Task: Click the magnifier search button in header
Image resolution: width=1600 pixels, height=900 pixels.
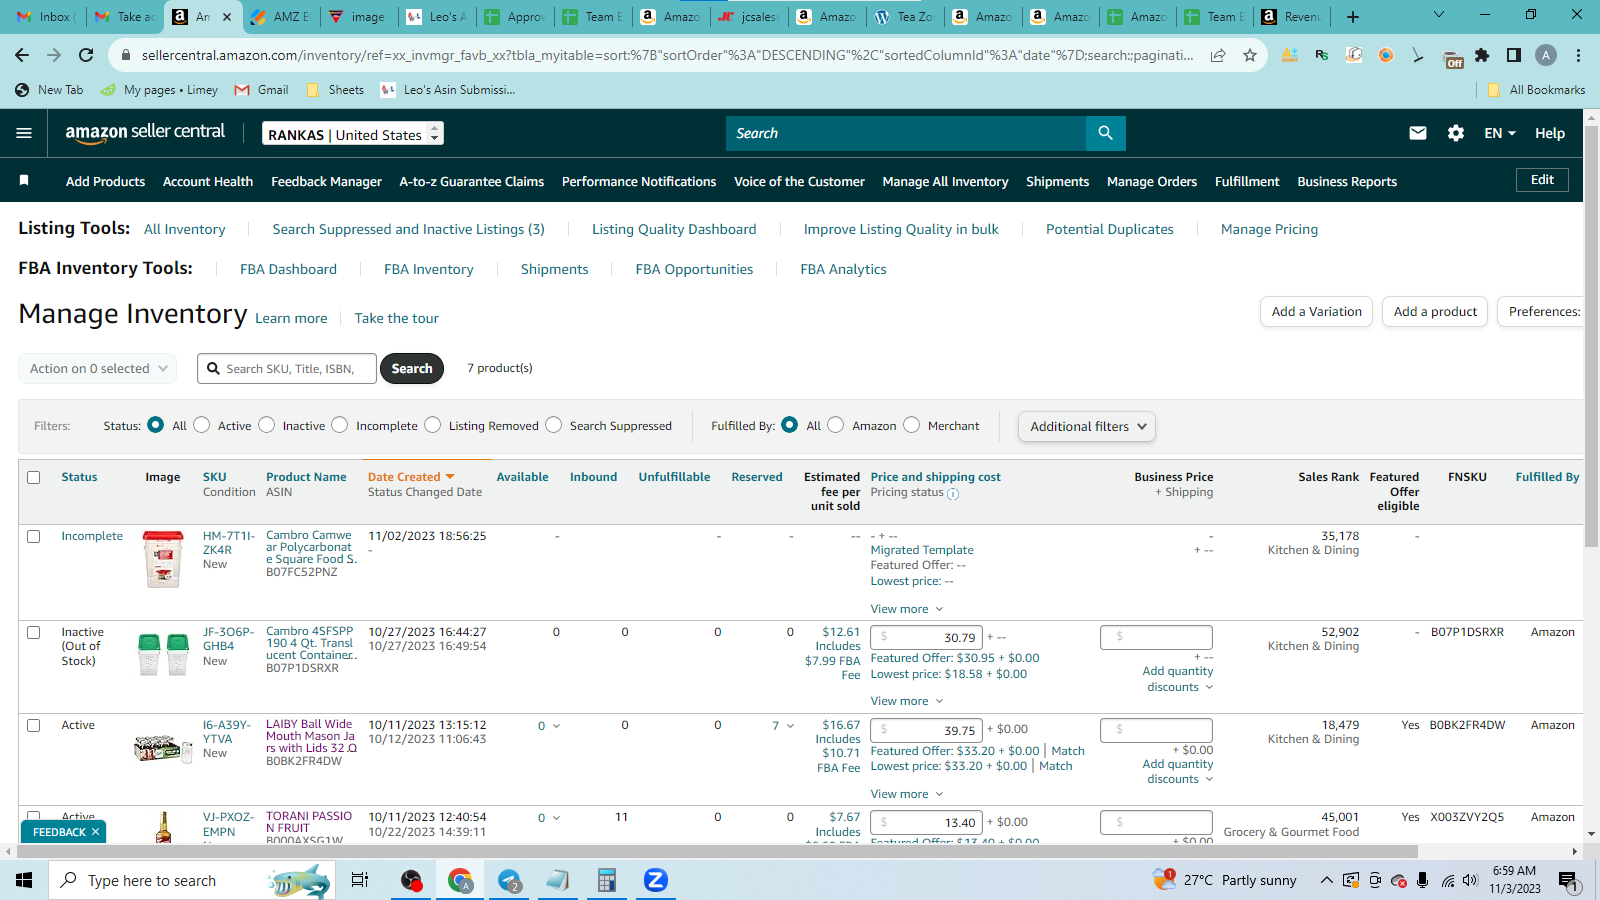Action: tap(1105, 133)
